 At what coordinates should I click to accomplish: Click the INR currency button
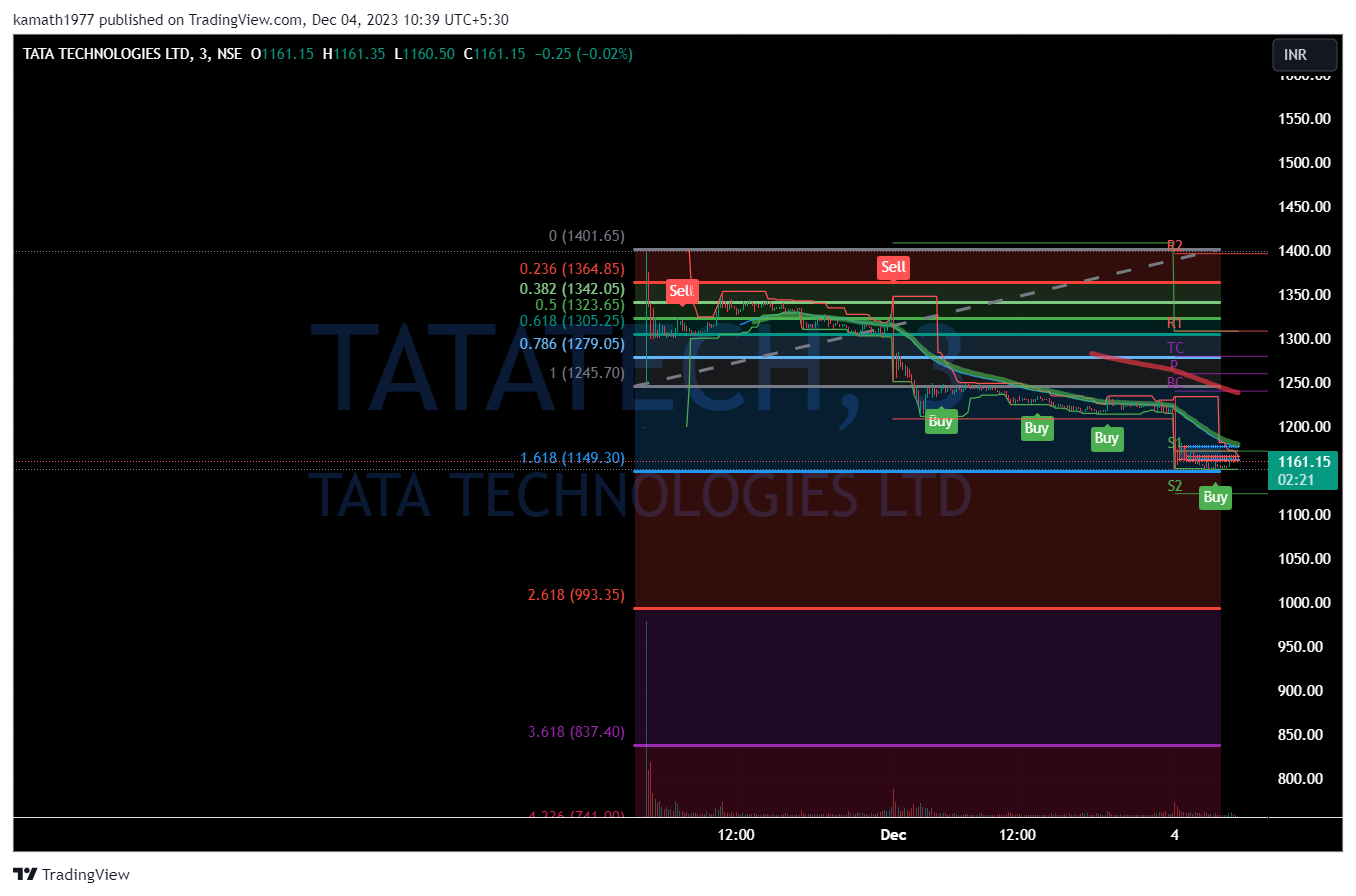[x=1306, y=55]
